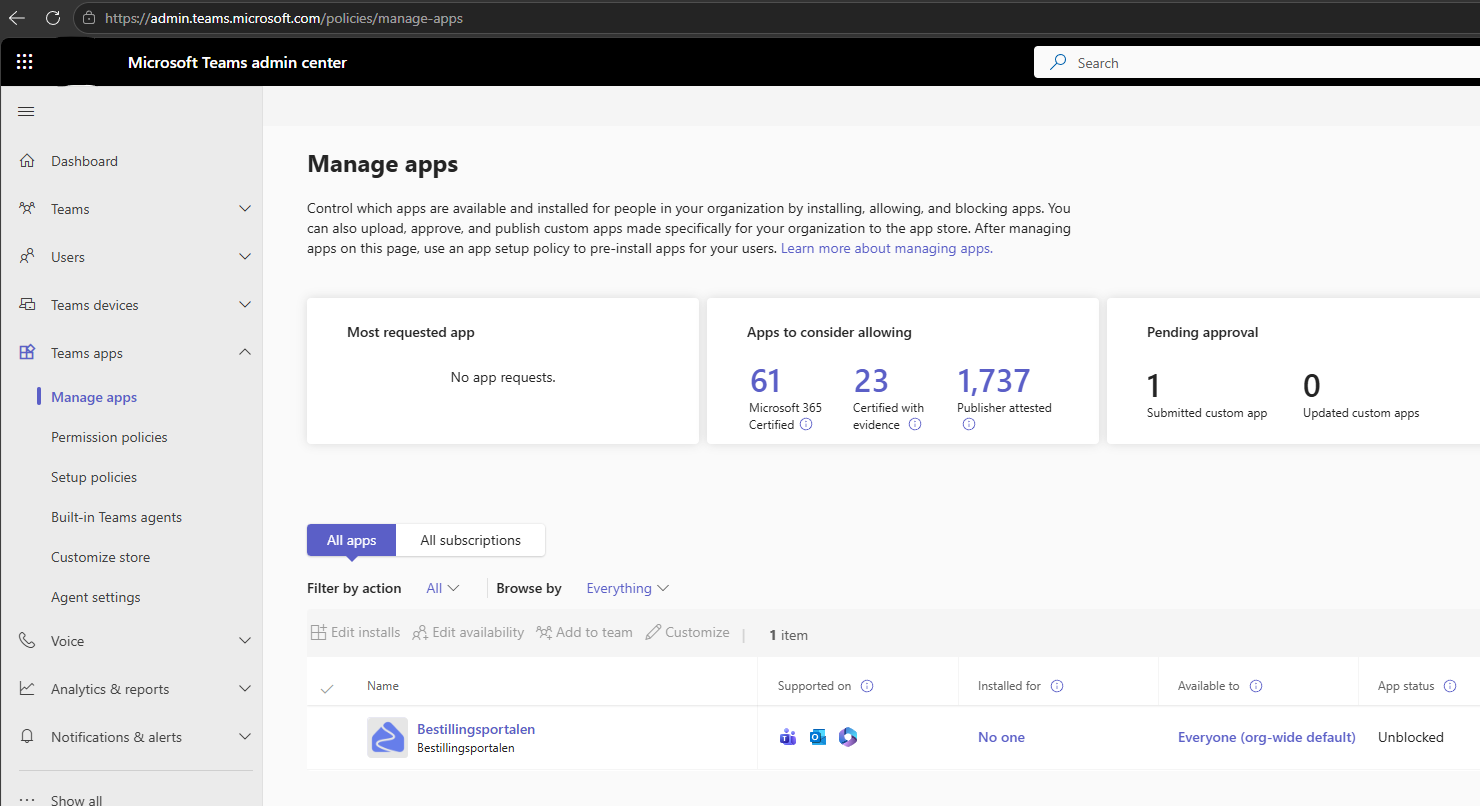
Task: Open the Bestillingsportalen app name link
Action: pyautogui.click(x=476, y=729)
